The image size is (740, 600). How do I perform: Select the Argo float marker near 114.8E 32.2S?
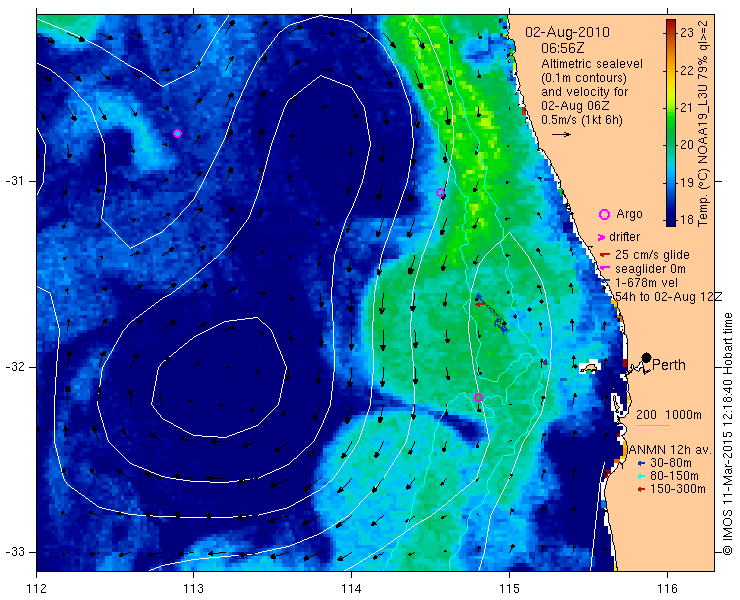(x=478, y=397)
